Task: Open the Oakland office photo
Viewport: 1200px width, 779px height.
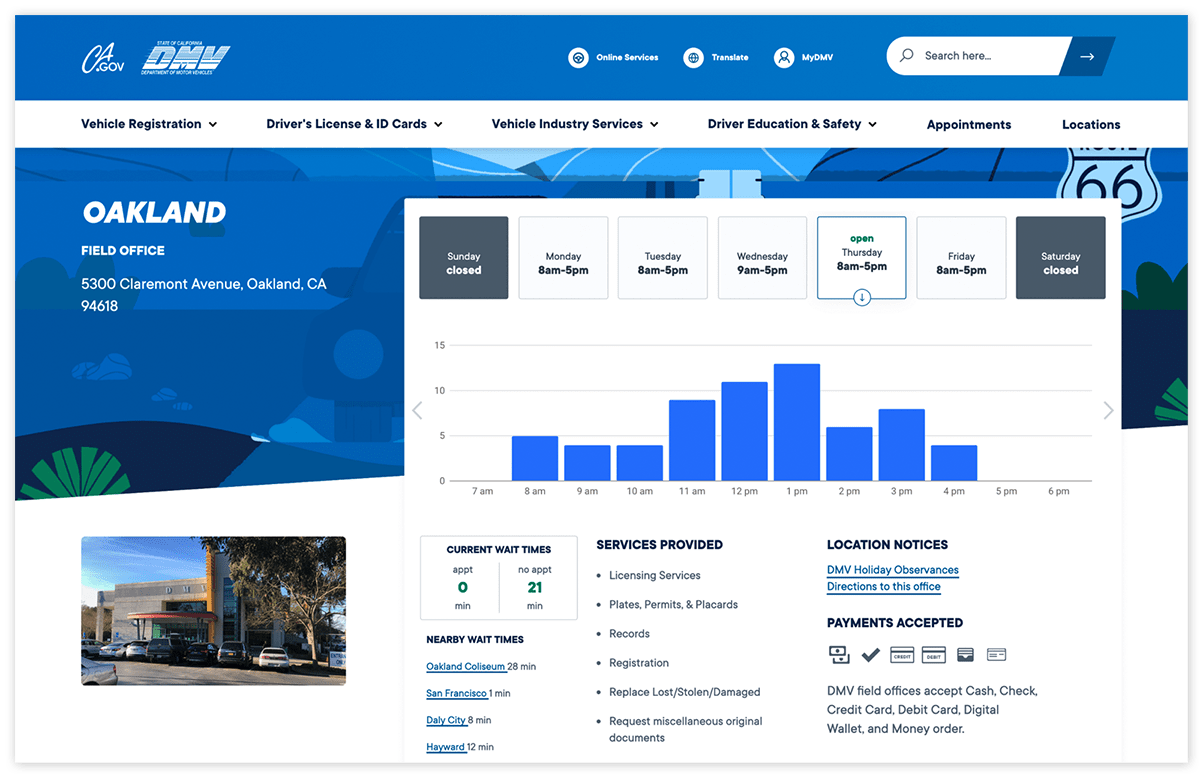Action: tap(213, 611)
